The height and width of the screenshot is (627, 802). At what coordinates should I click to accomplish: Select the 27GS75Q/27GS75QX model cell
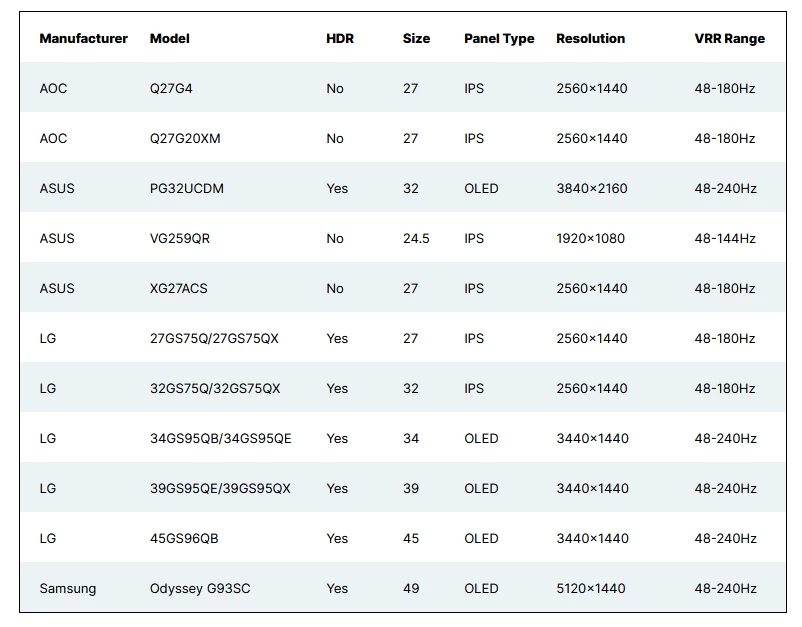click(x=214, y=339)
